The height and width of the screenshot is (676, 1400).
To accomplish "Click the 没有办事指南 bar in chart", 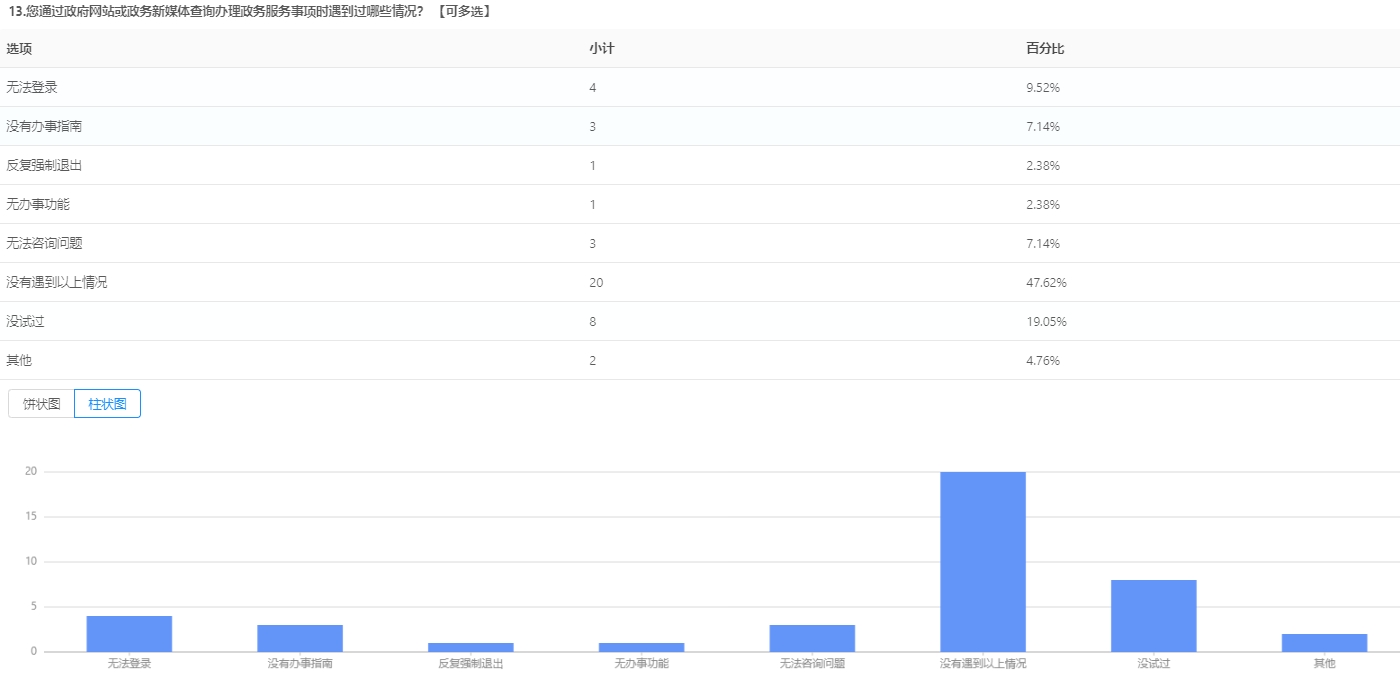I will click(300, 638).
